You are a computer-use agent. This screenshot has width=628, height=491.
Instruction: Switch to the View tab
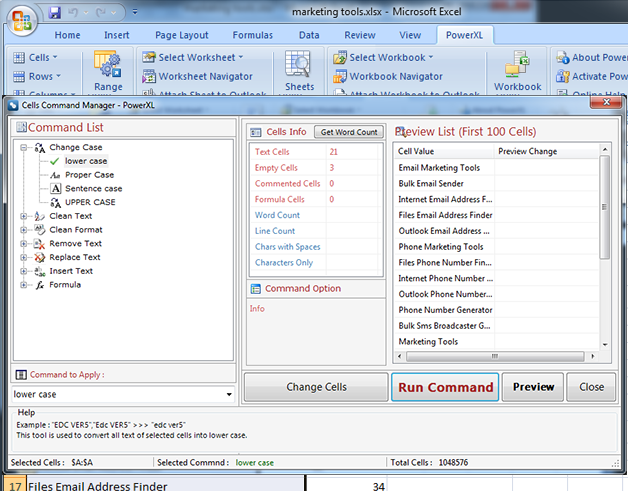click(x=410, y=35)
